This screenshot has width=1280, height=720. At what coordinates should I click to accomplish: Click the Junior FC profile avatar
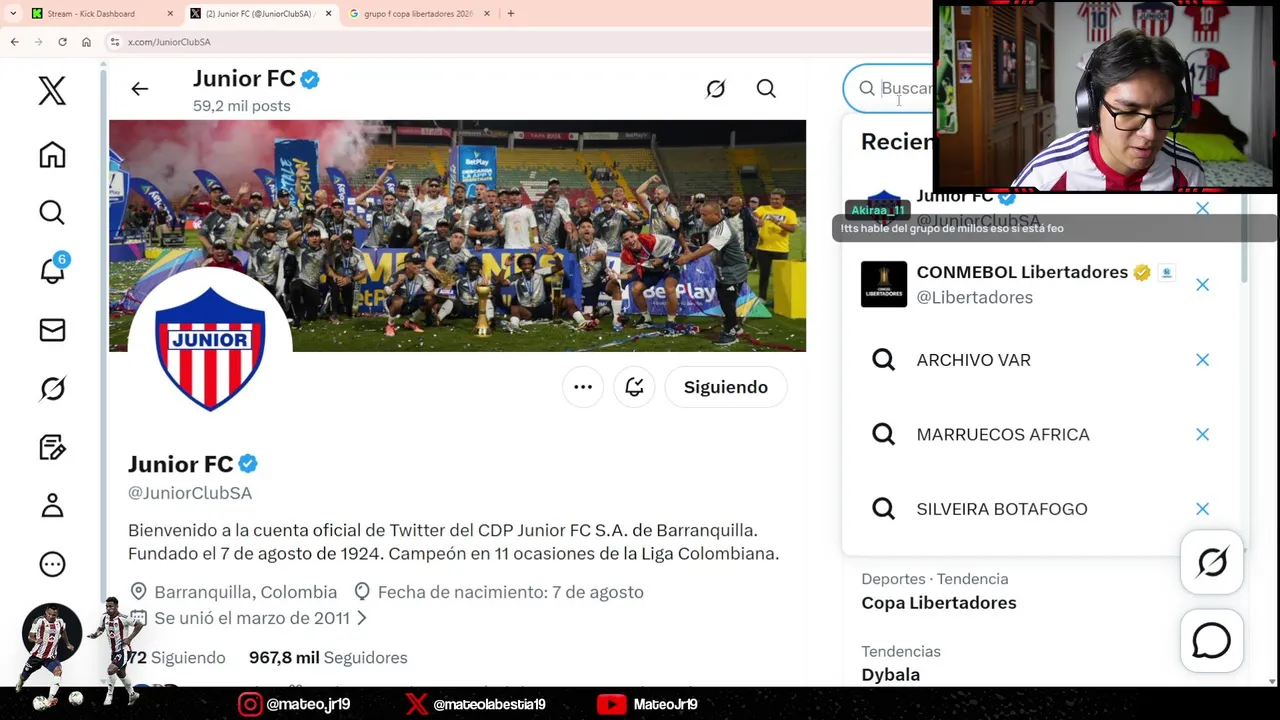210,348
